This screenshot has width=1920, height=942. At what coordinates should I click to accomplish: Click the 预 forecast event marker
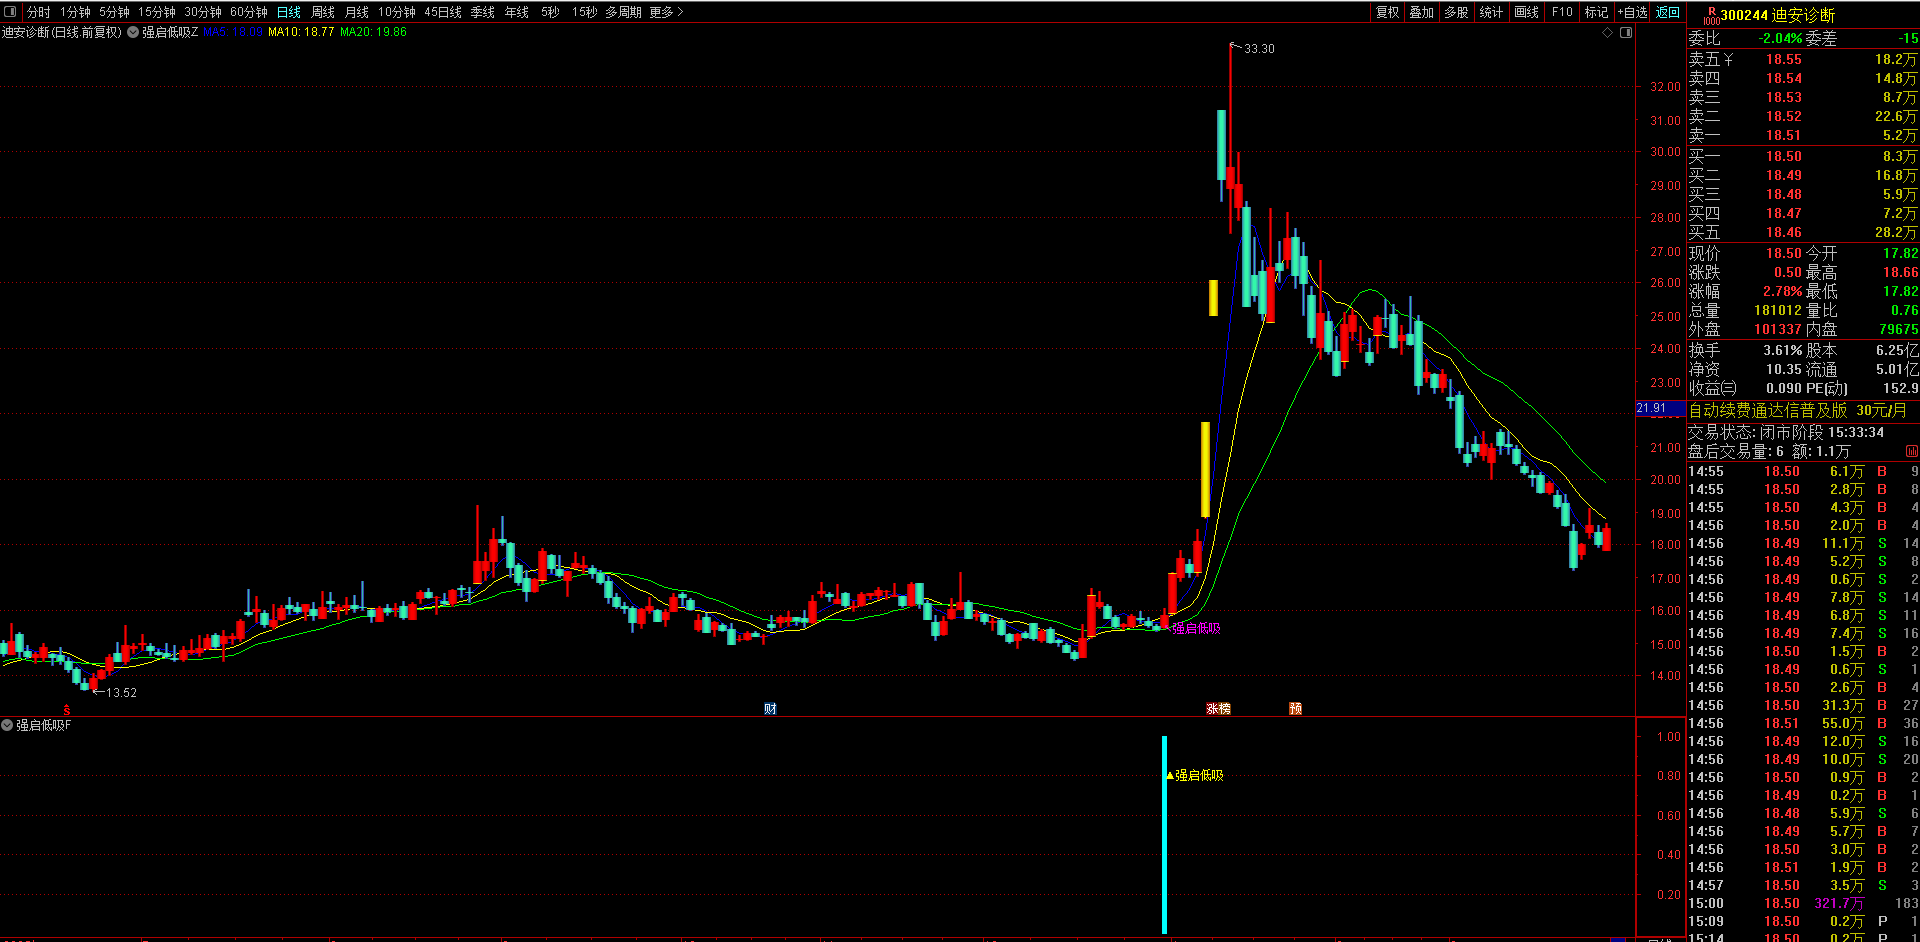click(x=1296, y=708)
